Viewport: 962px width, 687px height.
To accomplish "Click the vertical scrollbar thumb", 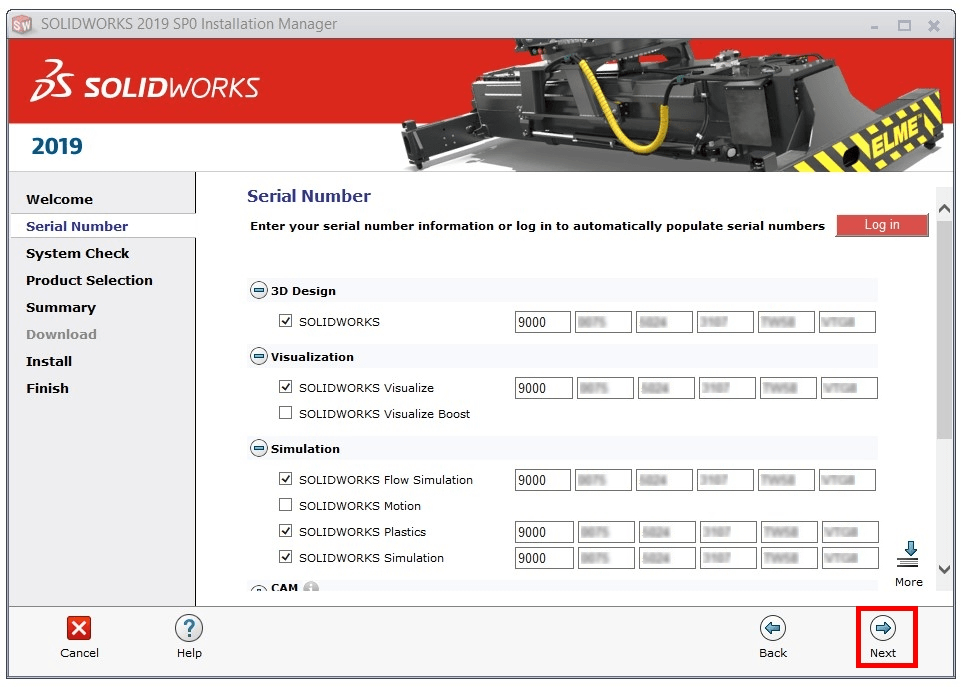I will pos(945,330).
